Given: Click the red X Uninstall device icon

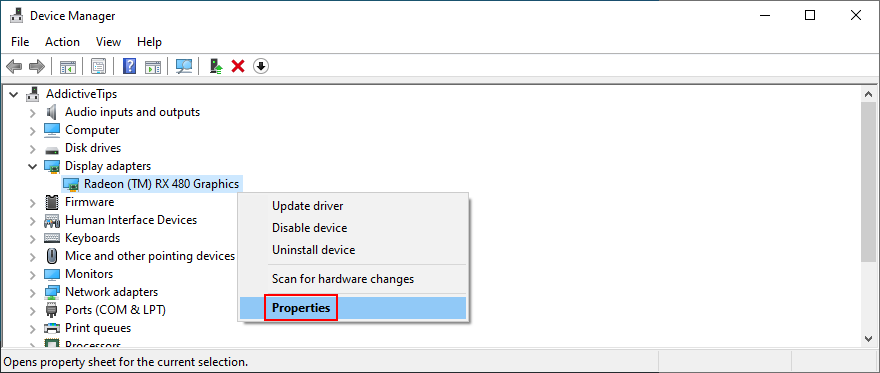Looking at the screenshot, I should click(238, 66).
